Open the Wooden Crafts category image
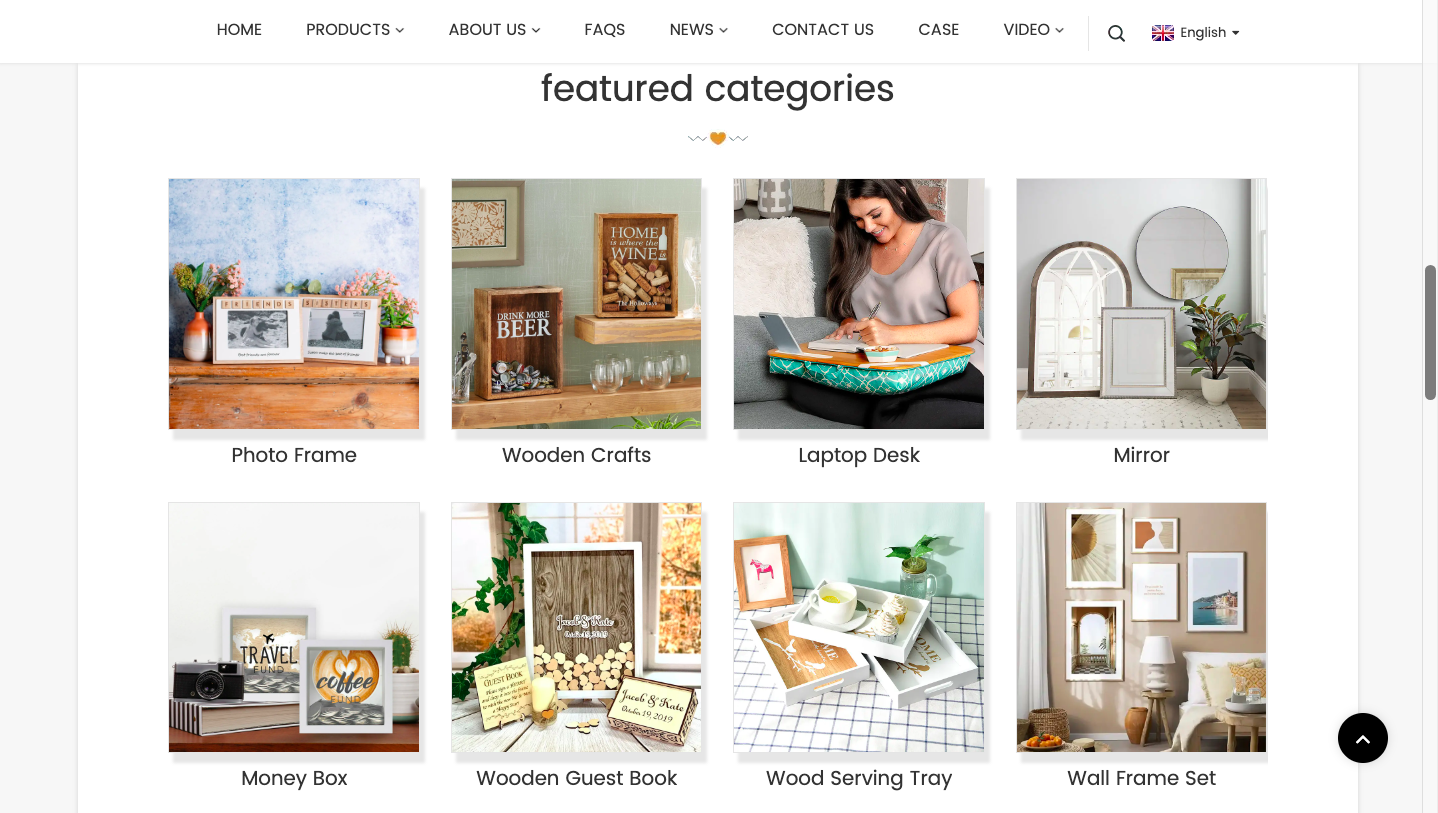The width and height of the screenshot is (1438, 813). coord(576,304)
